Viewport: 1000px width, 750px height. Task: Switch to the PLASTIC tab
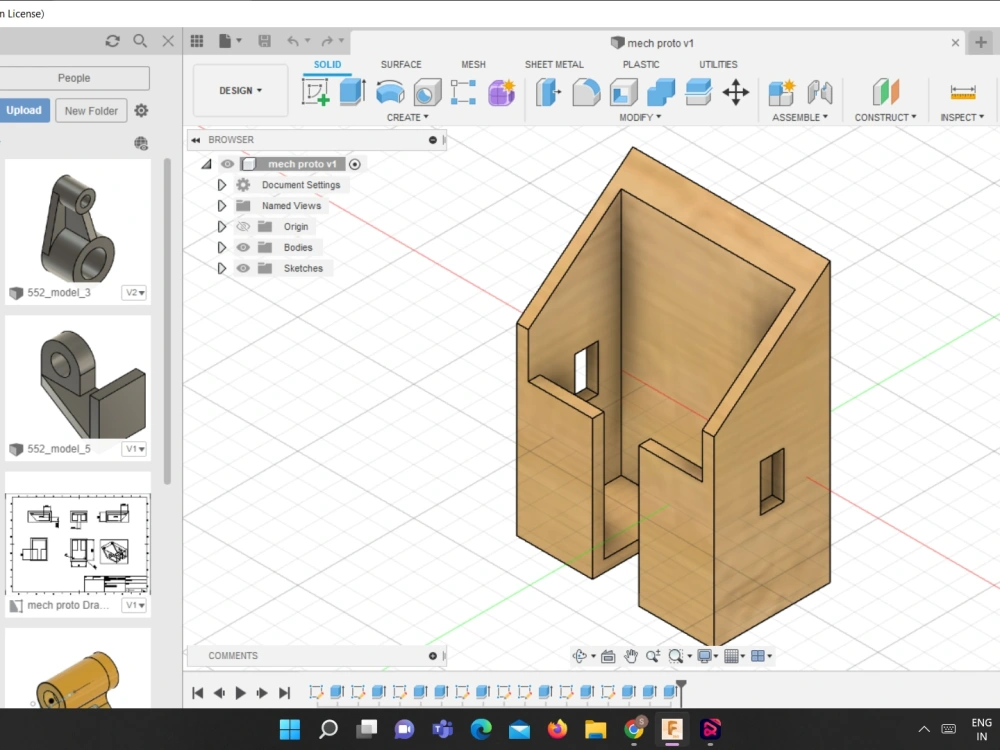(x=641, y=64)
